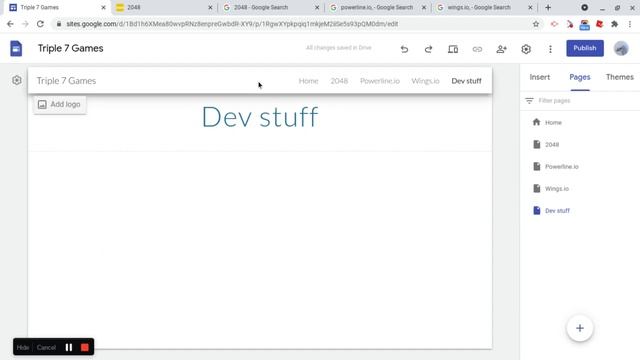
Task: Click the filter icon beside Filter pages
Action: pyautogui.click(x=529, y=100)
